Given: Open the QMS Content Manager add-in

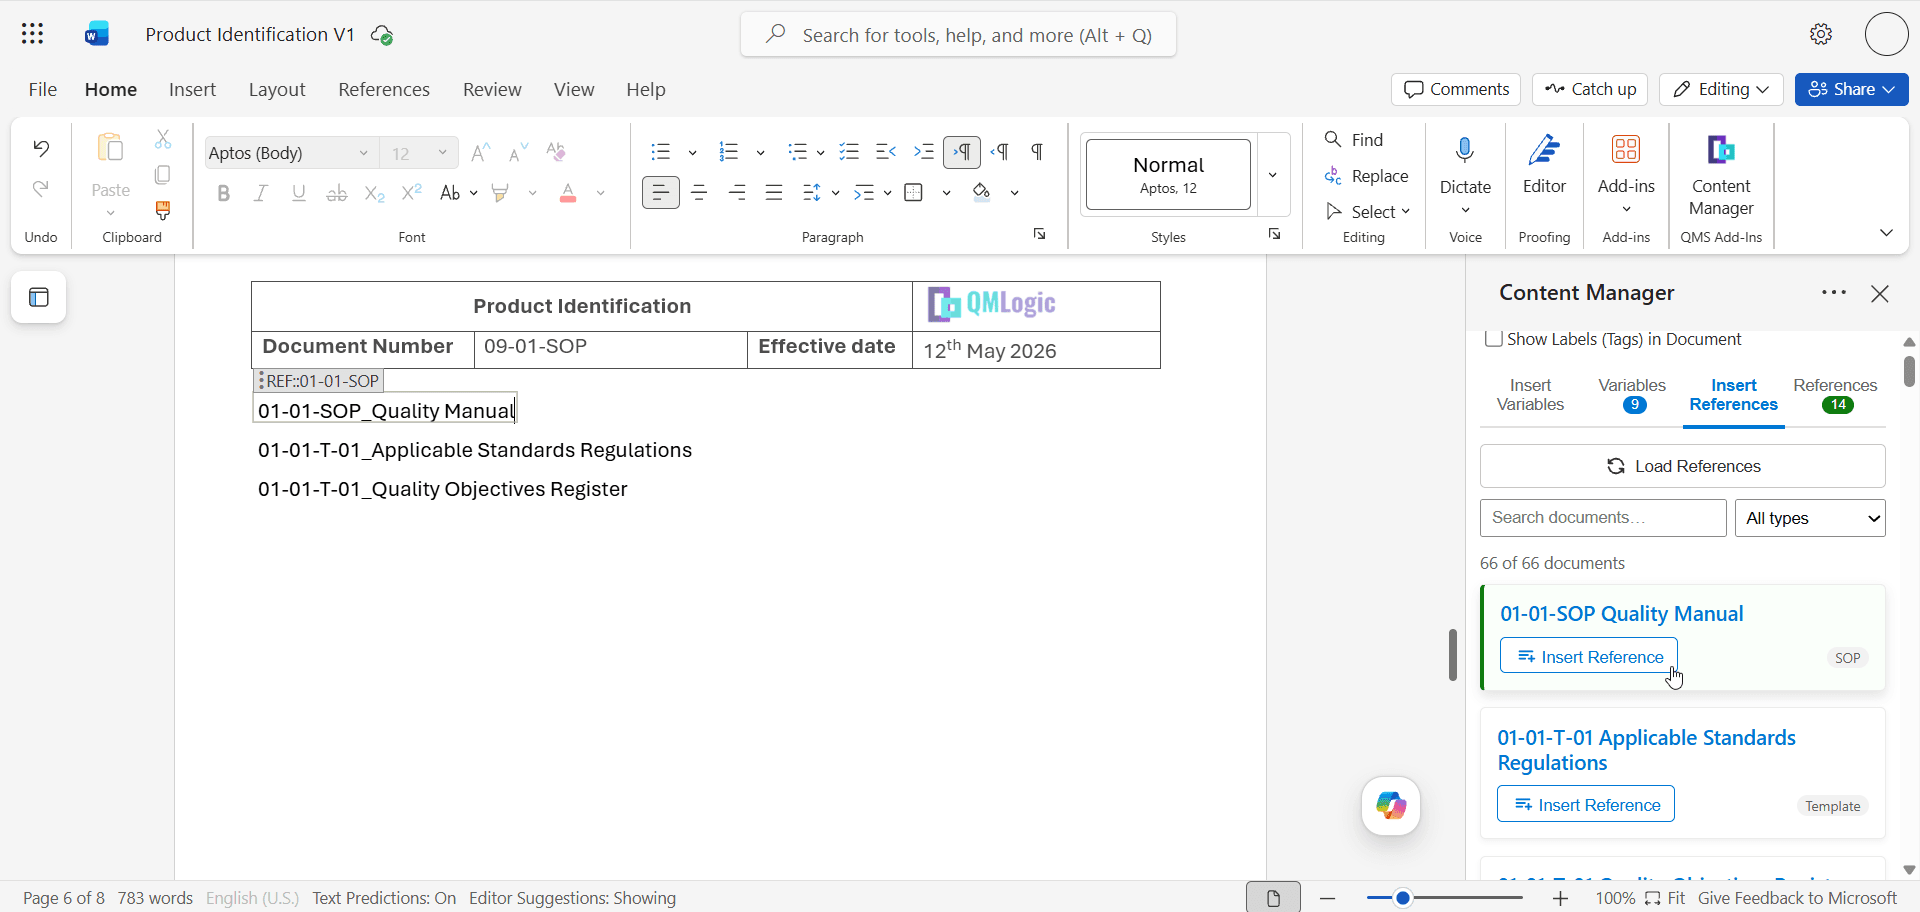Looking at the screenshot, I should click(1721, 176).
